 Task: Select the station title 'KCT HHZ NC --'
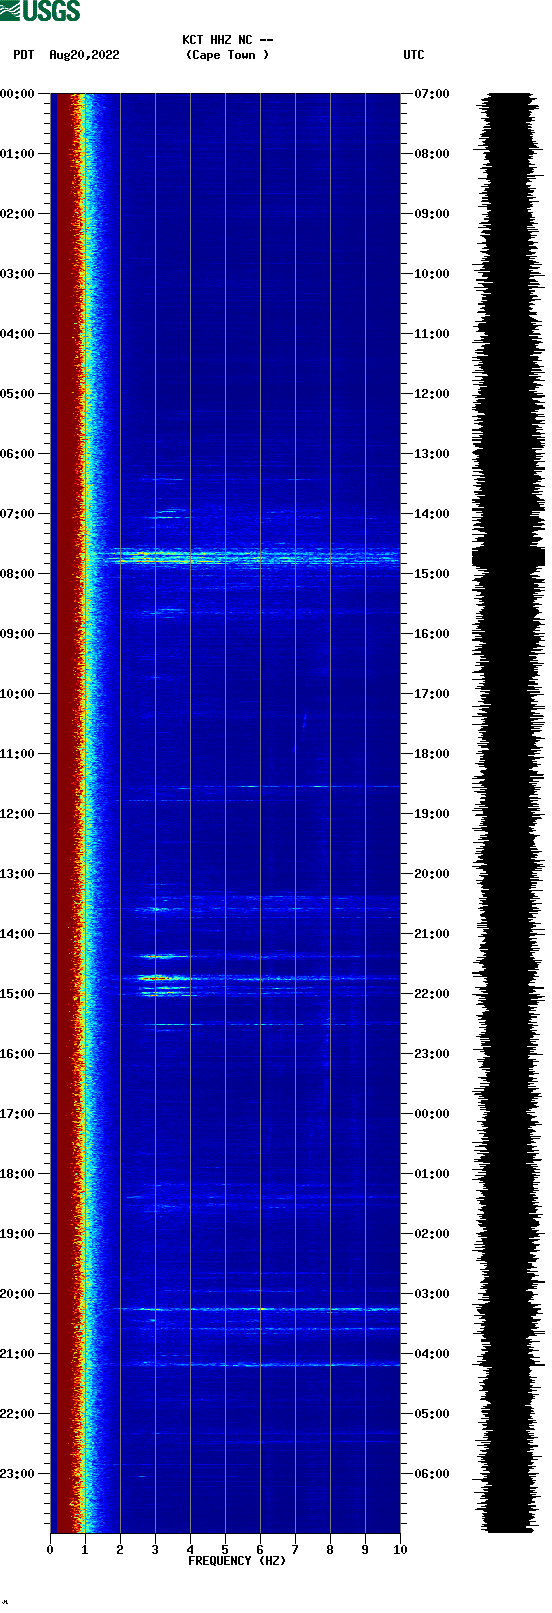coord(228,40)
